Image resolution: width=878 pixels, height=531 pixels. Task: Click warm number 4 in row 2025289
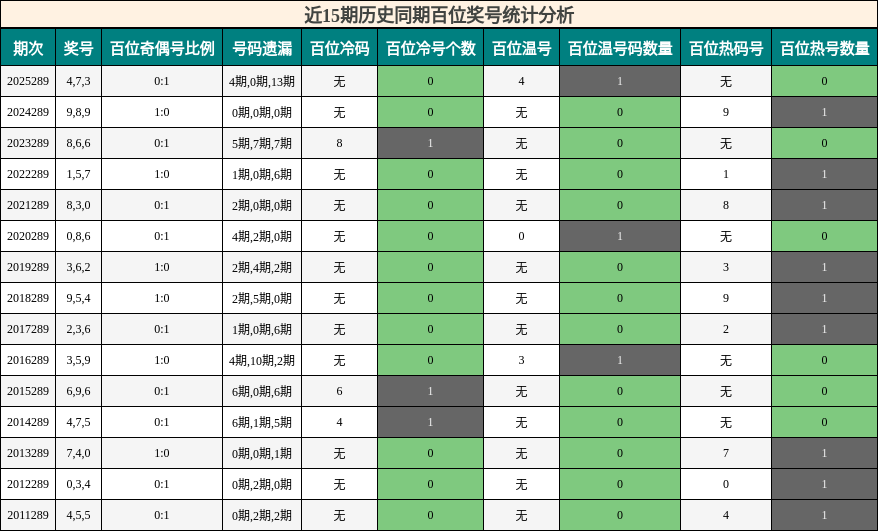(x=521, y=81)
